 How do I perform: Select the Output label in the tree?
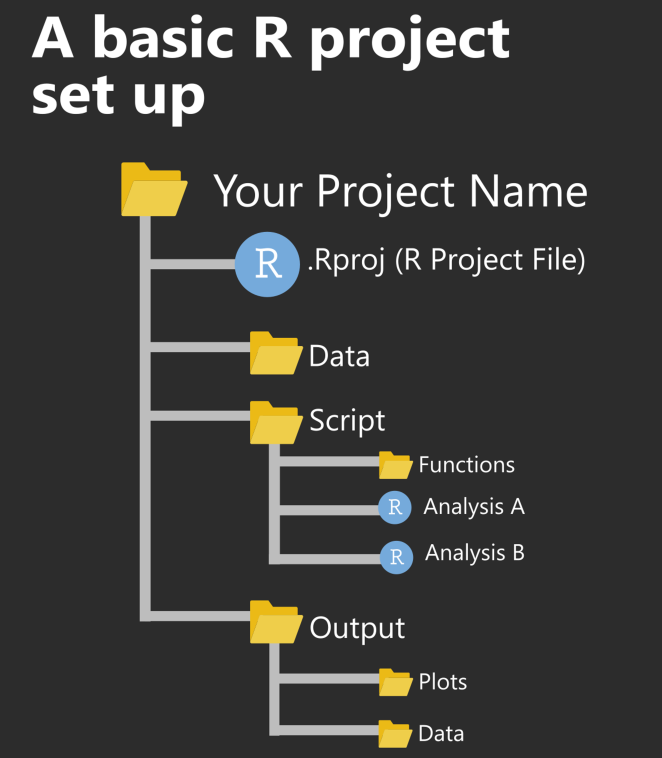(357, 628)
